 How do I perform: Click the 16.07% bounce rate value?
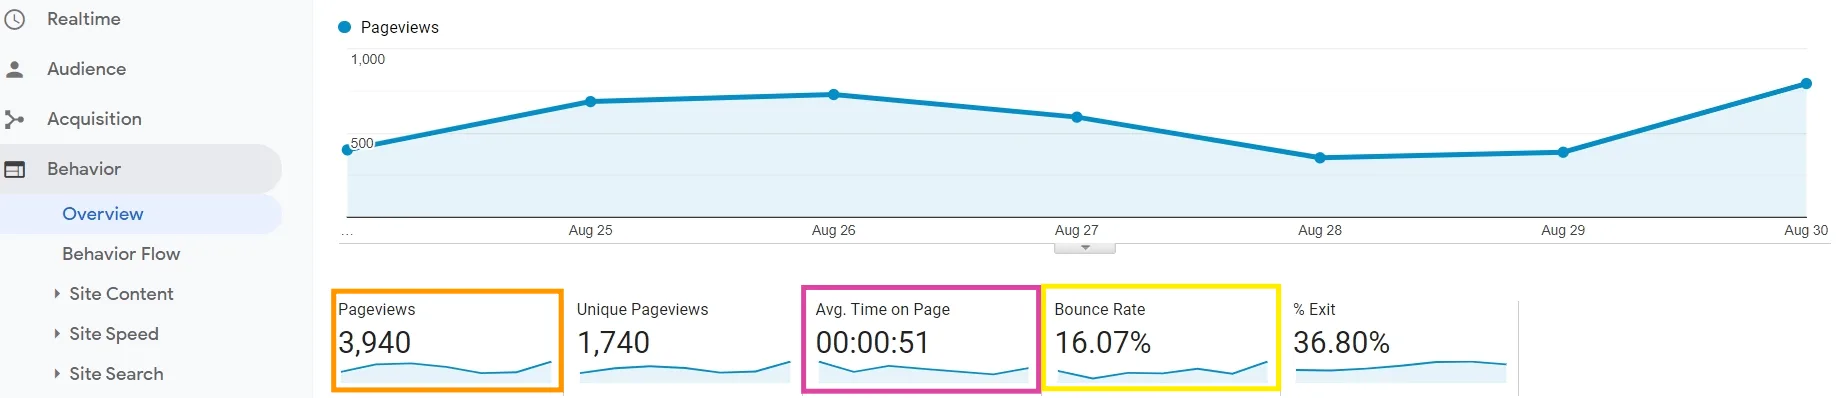(x=1103, y=343)
